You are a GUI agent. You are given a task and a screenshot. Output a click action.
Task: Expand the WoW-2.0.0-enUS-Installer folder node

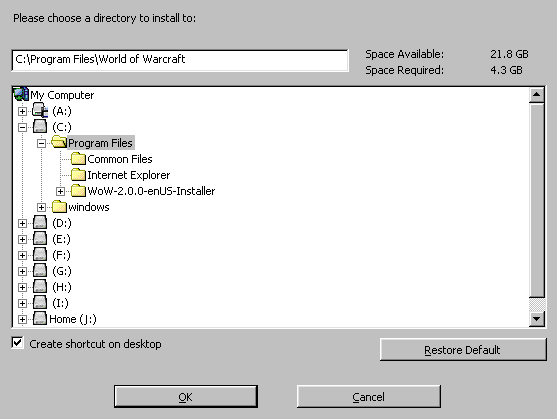(x=61, y=191)
